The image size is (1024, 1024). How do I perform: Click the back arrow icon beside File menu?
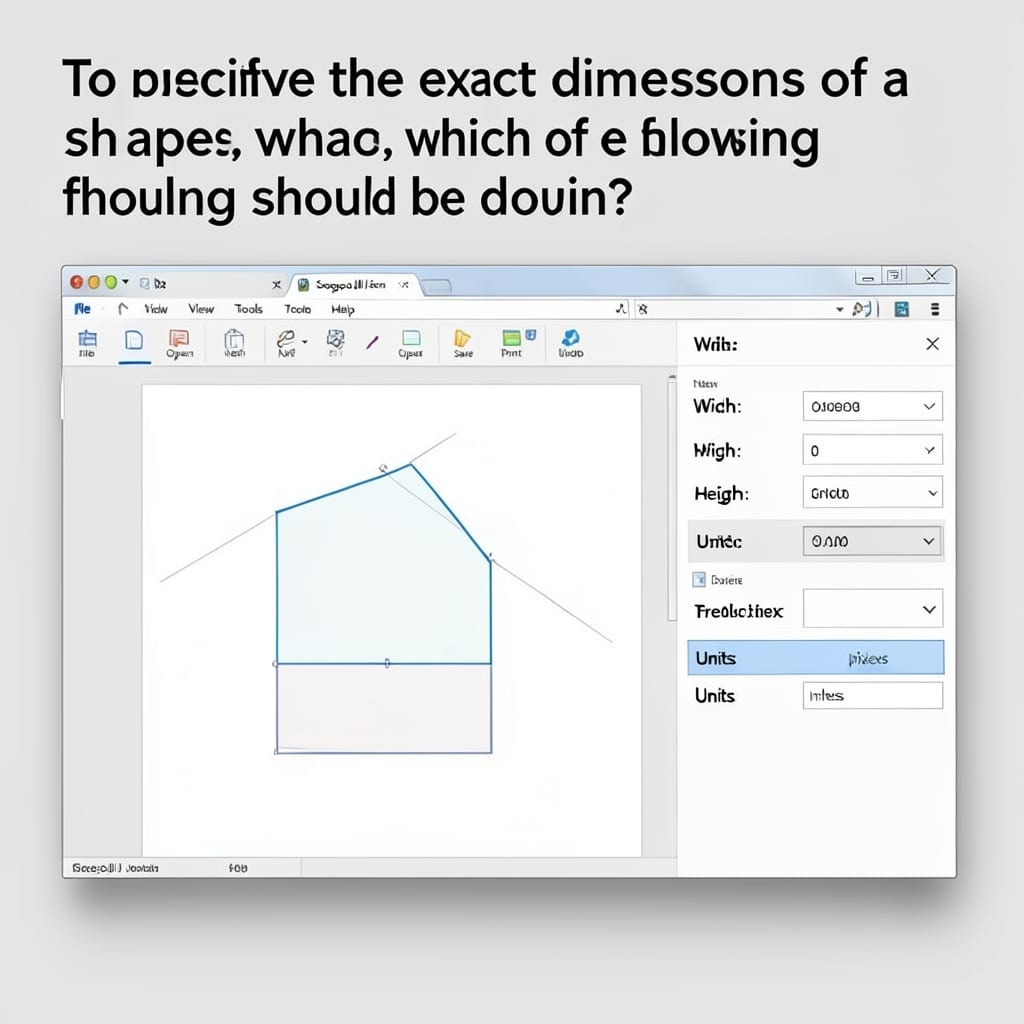coord(122,308)
